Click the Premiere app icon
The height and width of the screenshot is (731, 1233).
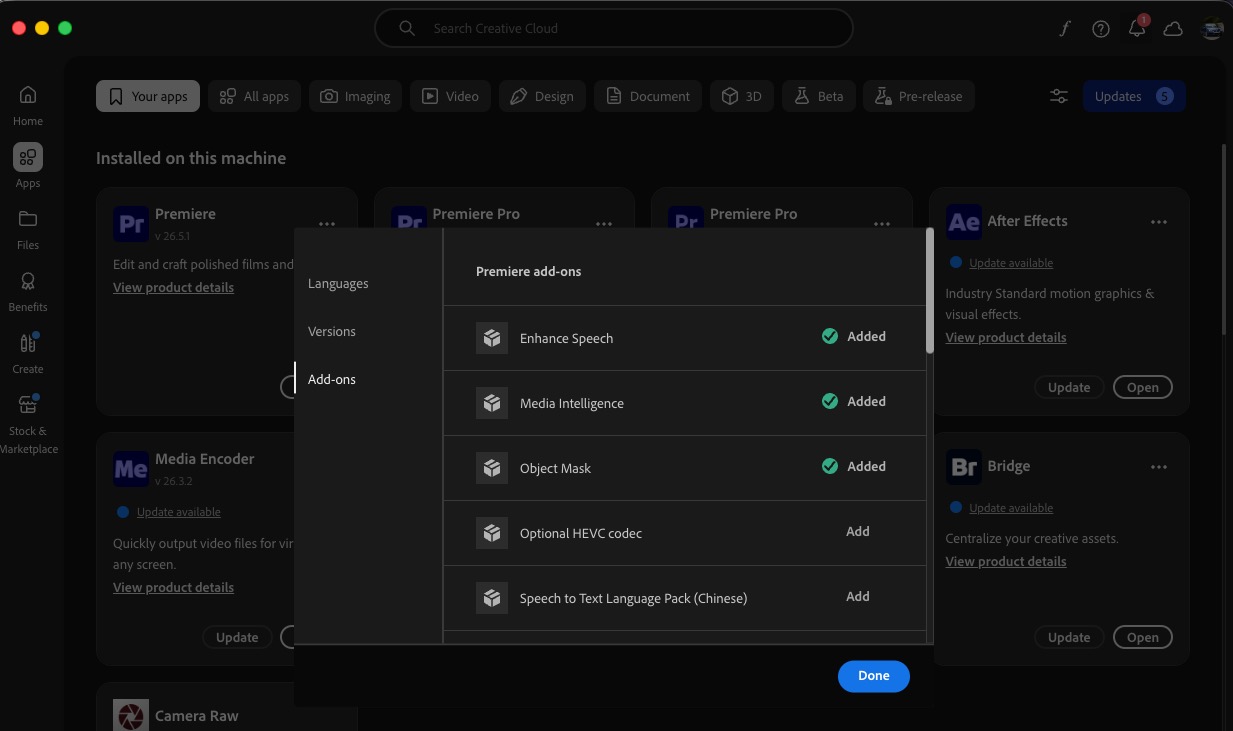click(131, 223)
